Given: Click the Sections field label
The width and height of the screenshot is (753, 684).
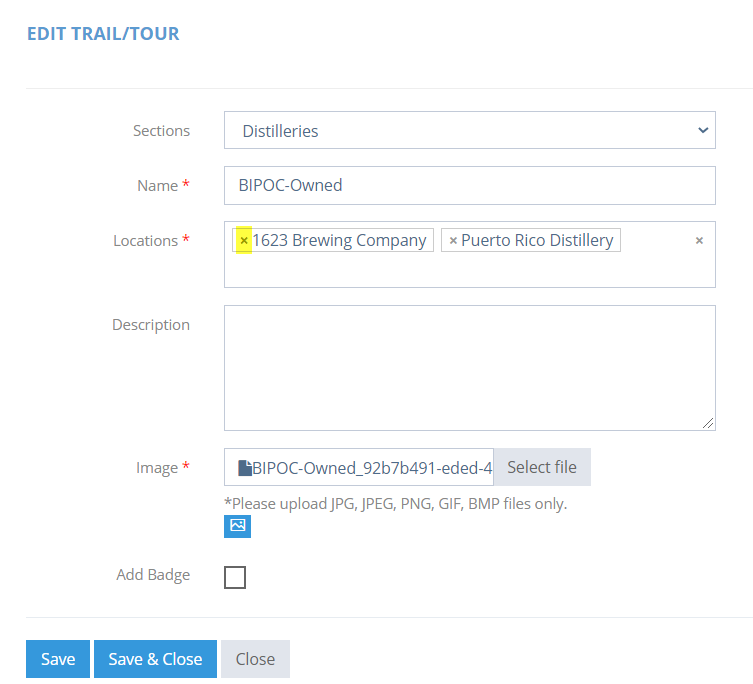Looking at the screenshot, I should (x=161, y=131).
